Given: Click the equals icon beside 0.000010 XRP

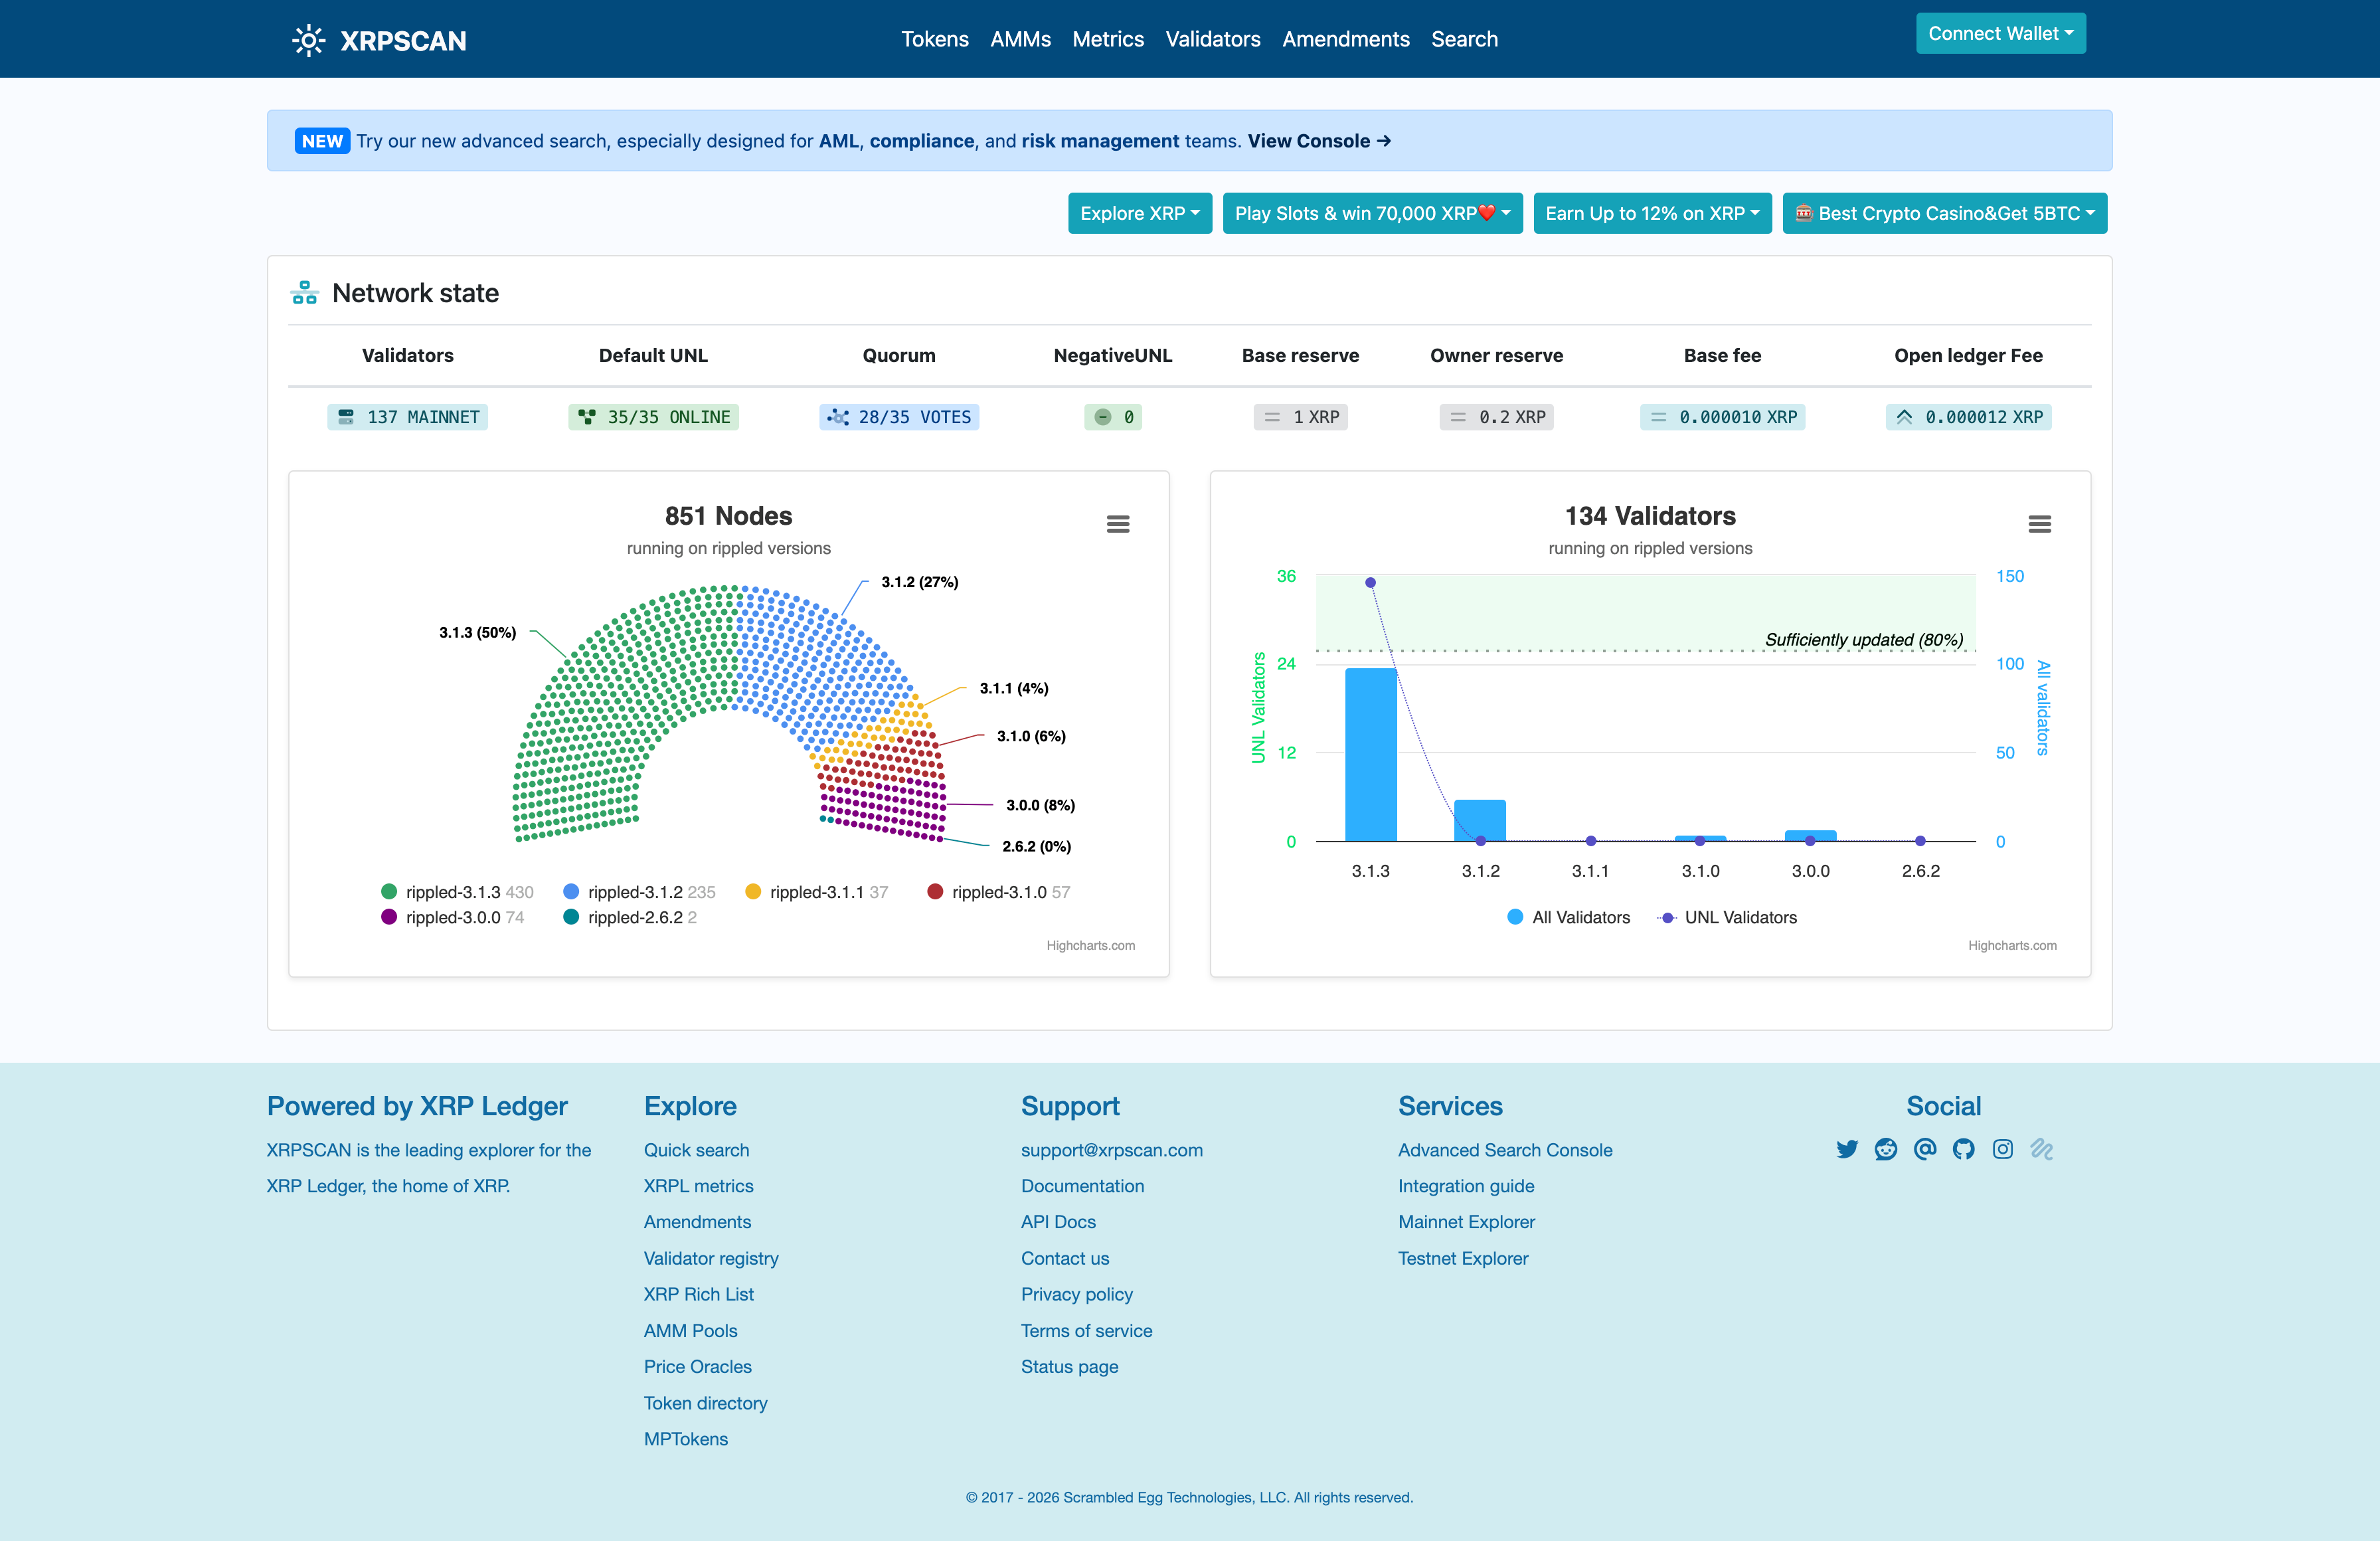Looking at the screenshot, I should (1658, 417).
